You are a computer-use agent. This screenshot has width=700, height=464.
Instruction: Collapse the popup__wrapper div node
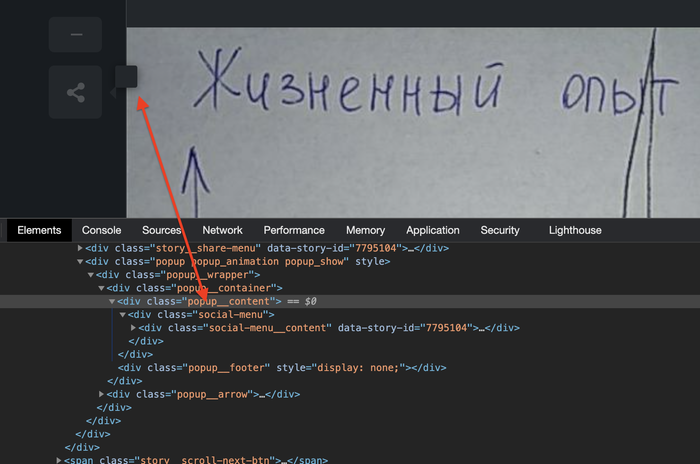point(91,275)
